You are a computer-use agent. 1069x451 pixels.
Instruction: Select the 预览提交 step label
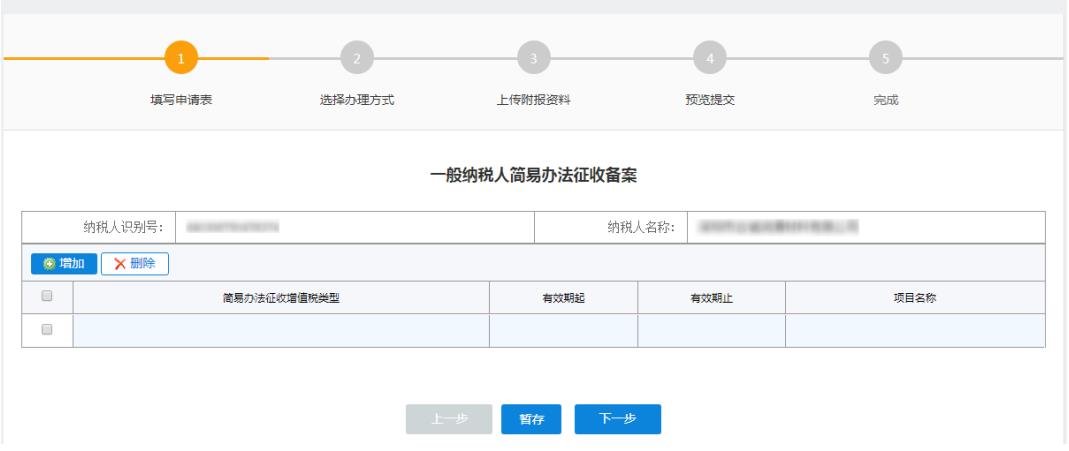[709, 98]
